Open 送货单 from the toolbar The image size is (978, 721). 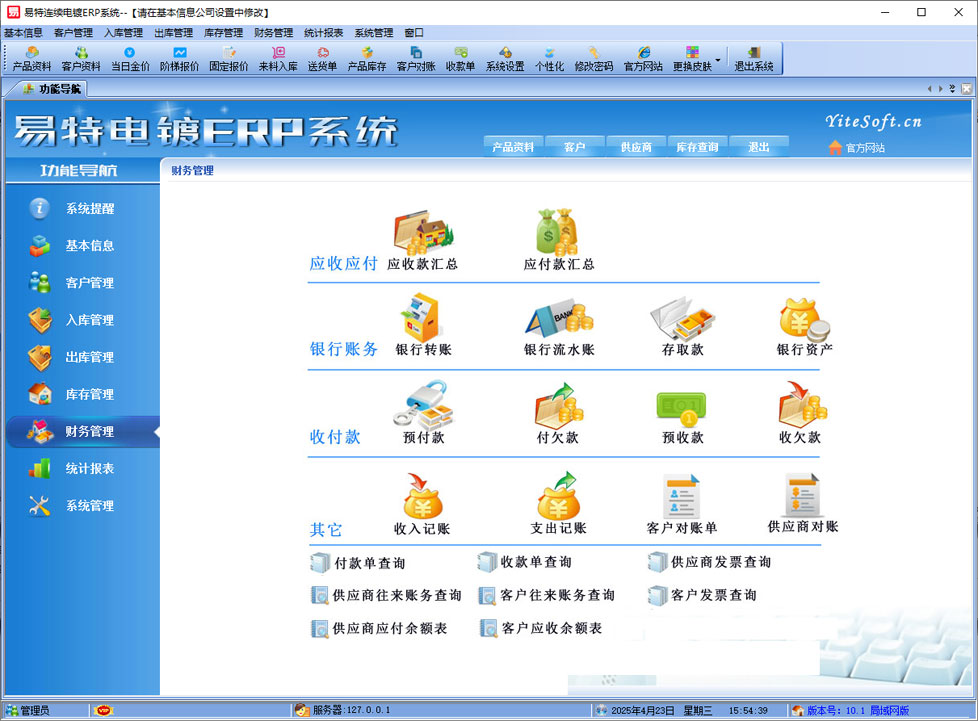tap(322, 59)
